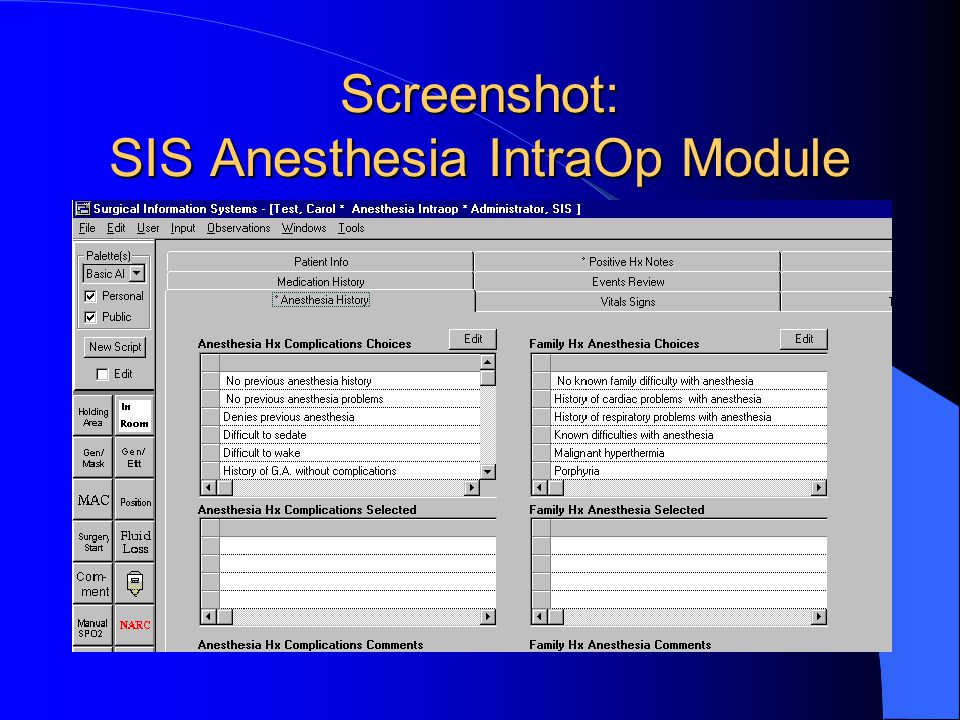This screenshot has width=960, height=720.
Task: Toggle the Personal palette checkbox
Action: click(x=91, y=296)
